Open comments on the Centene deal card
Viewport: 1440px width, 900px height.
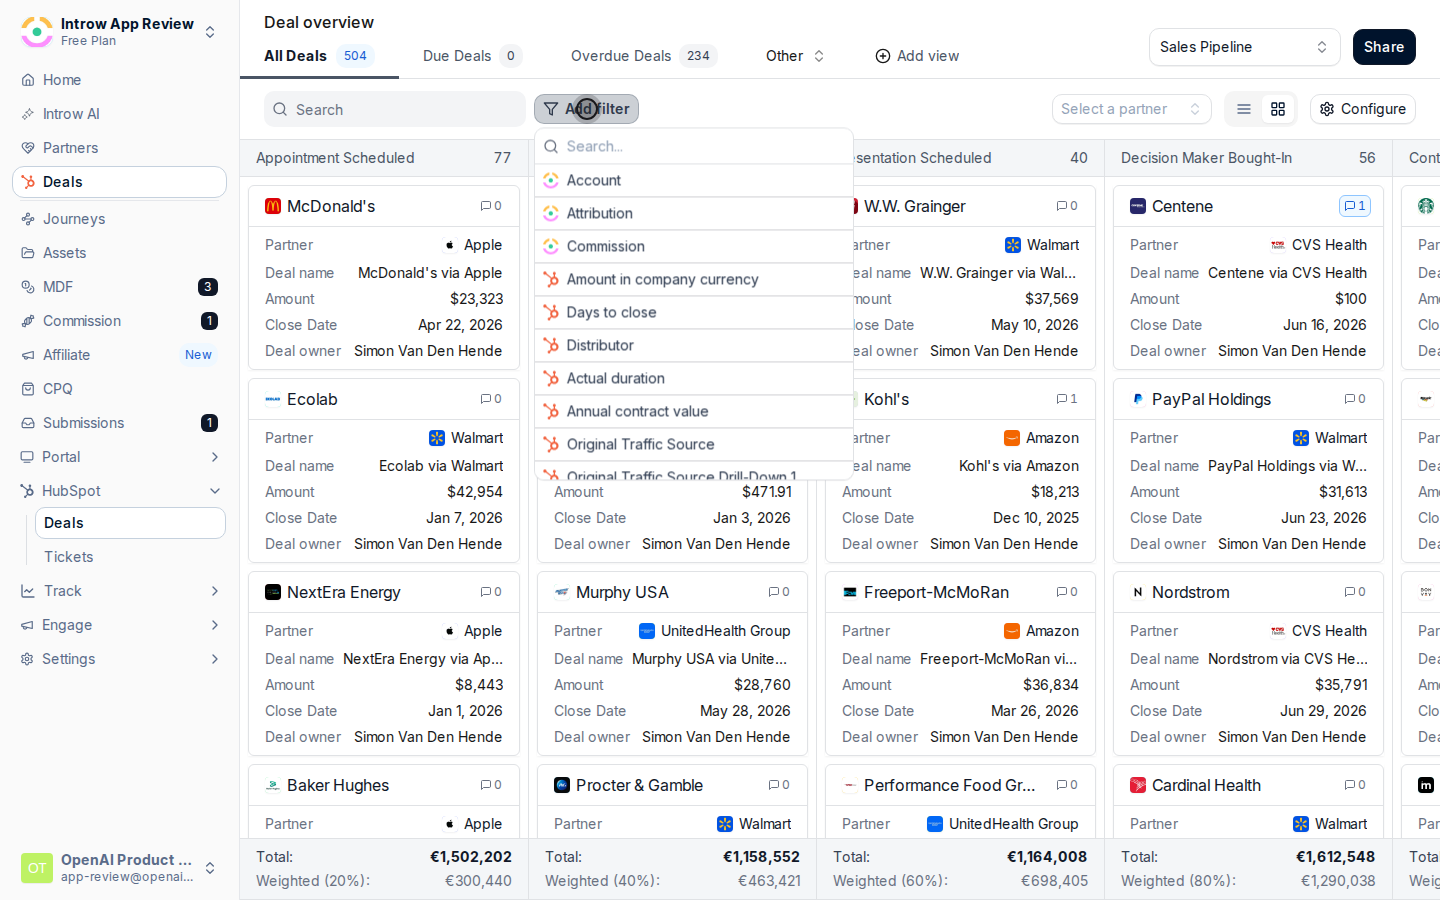point(1354,206)
